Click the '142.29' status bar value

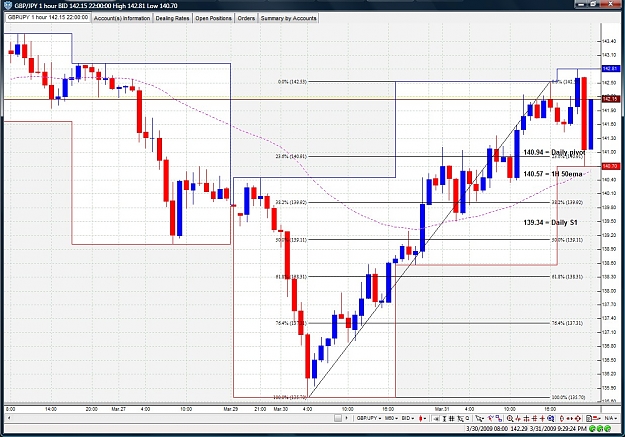519,429
